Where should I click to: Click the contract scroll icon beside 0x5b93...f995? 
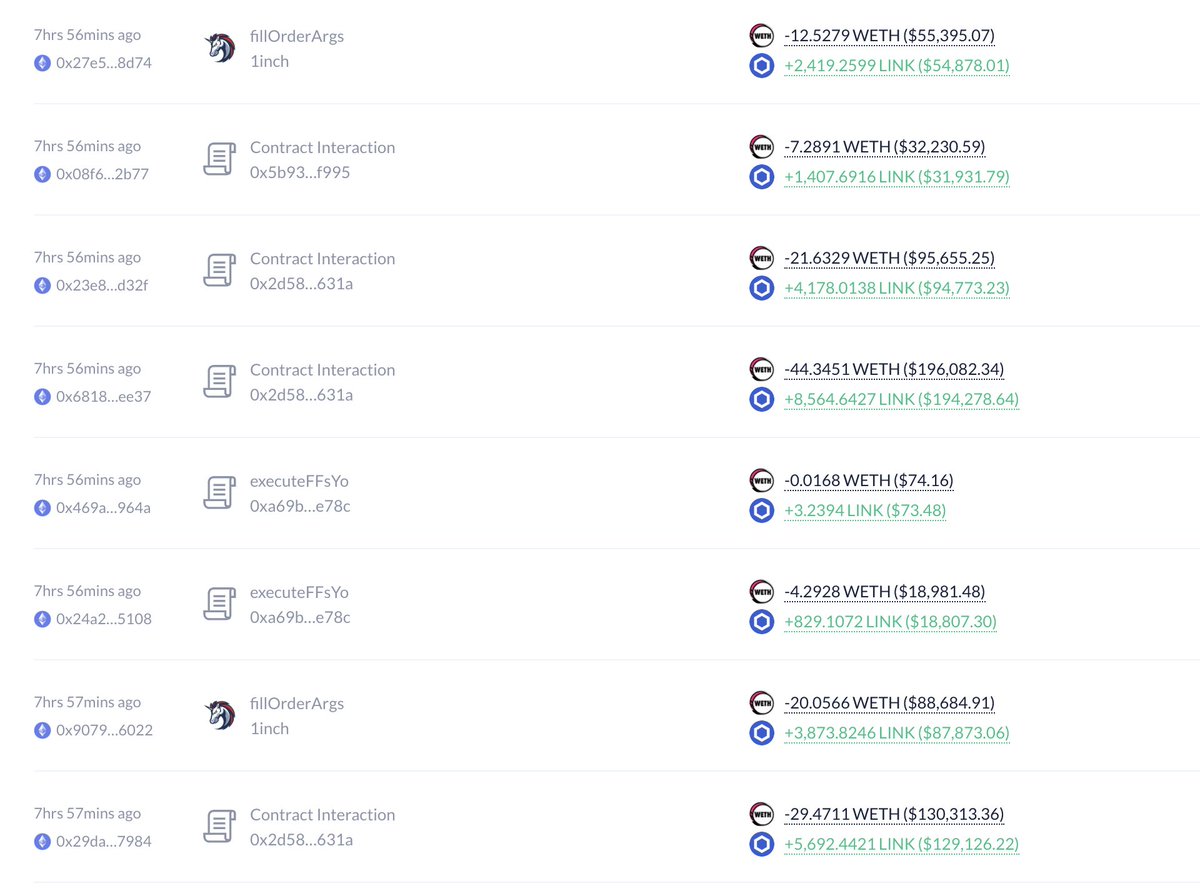point(220,159)
